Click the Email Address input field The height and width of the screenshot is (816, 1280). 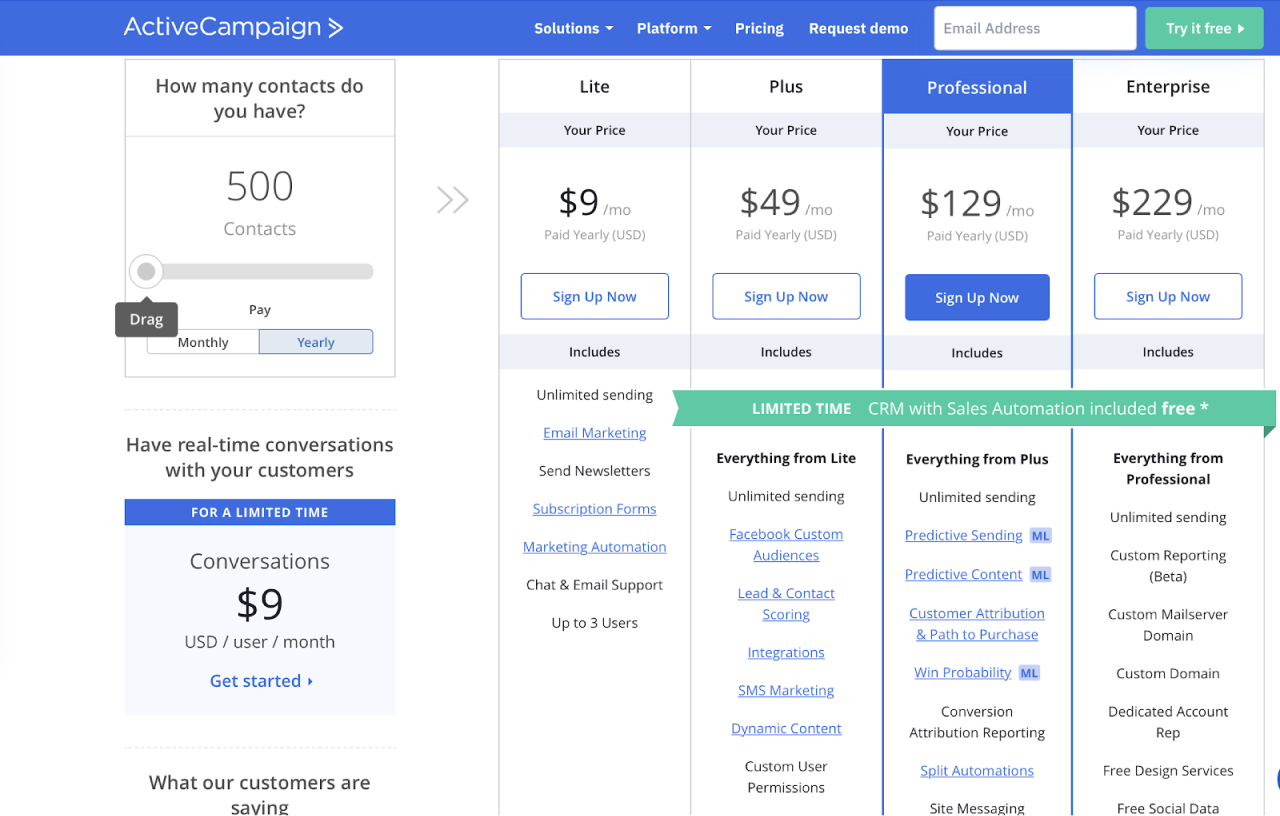click(x=1034, y=28)
